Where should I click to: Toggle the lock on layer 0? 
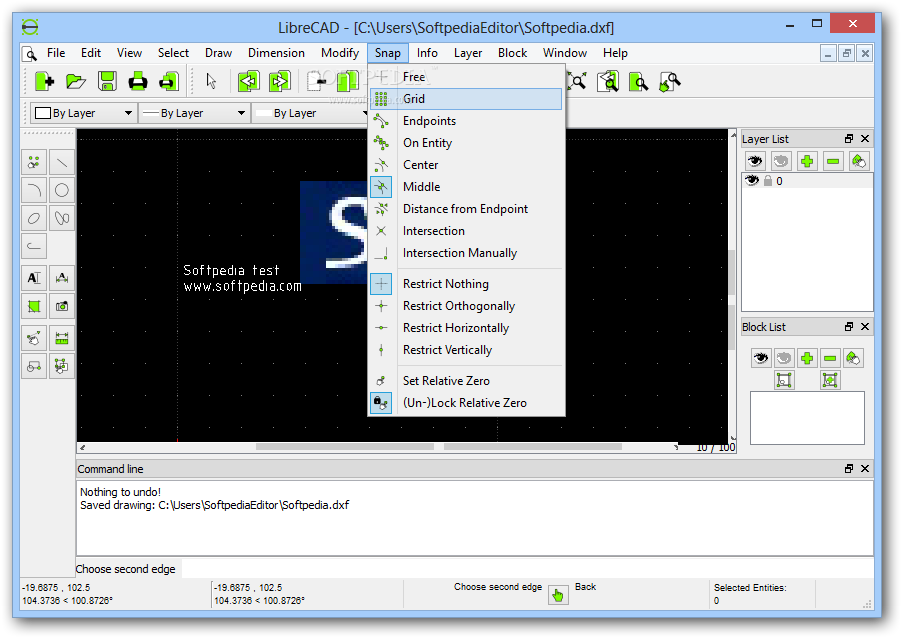[x=767, y=181]
